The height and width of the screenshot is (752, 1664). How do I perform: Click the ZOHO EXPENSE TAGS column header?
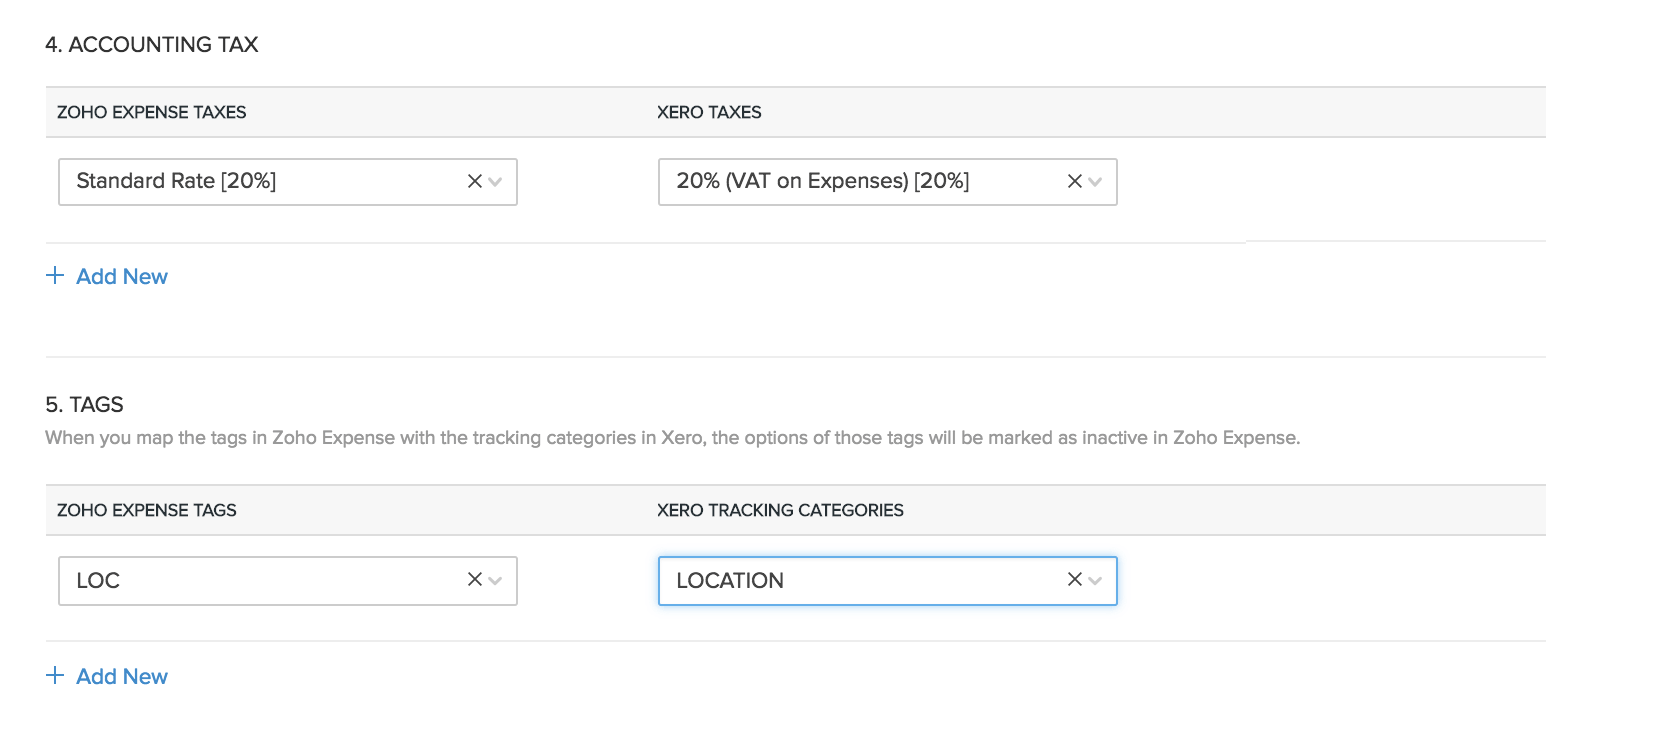tap(146, 510)
